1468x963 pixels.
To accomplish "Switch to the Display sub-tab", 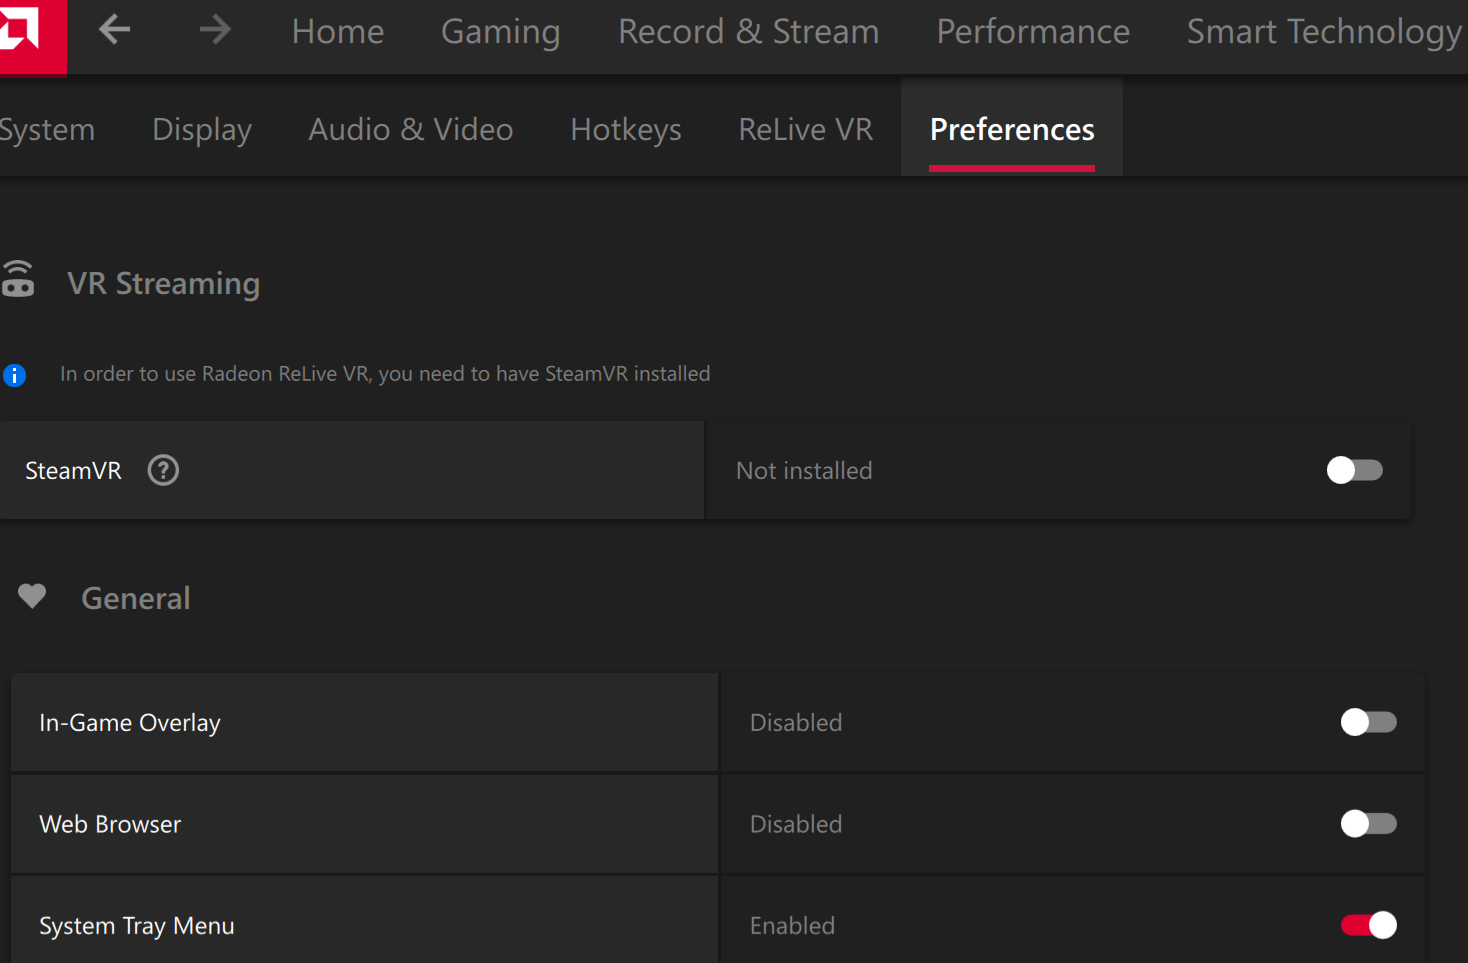I will [202, 130].
